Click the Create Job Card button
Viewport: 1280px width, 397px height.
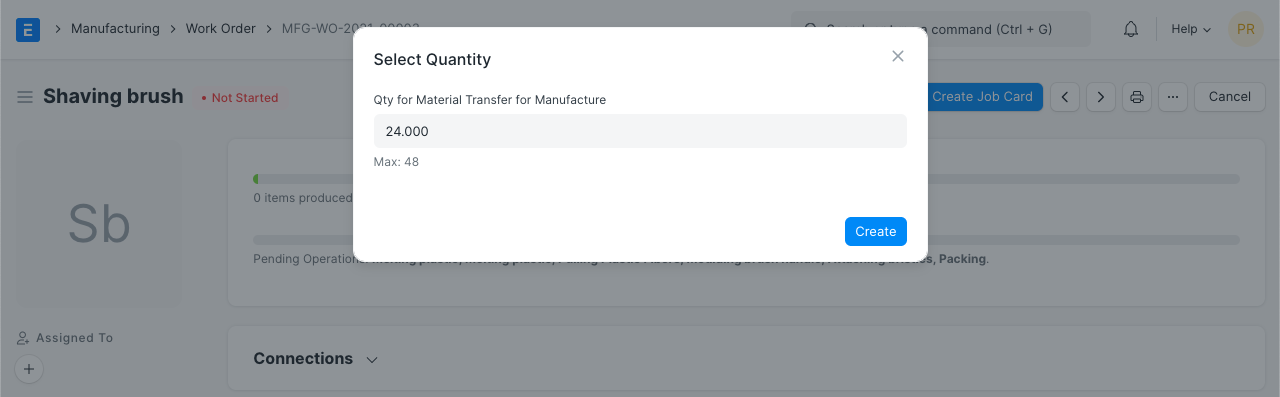pos(982,97)
